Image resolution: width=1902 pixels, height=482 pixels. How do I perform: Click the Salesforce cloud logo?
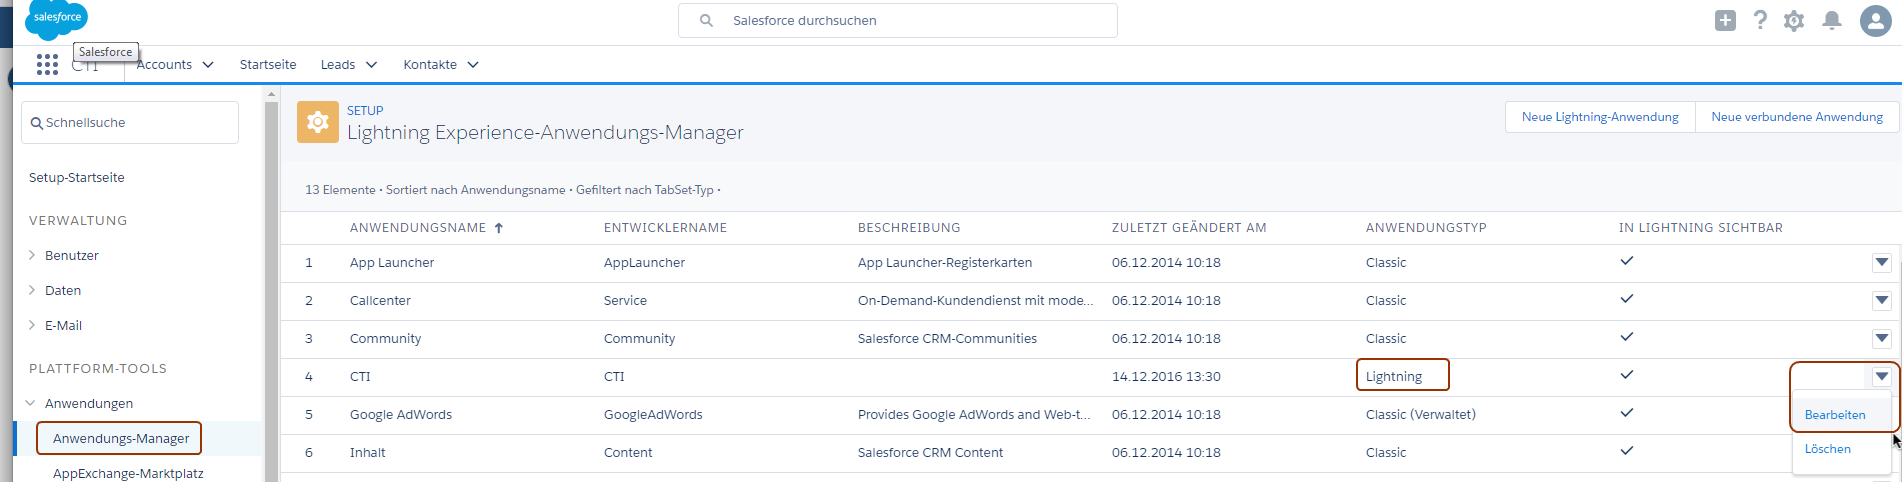pyautogui.click(x=56, y=18)
